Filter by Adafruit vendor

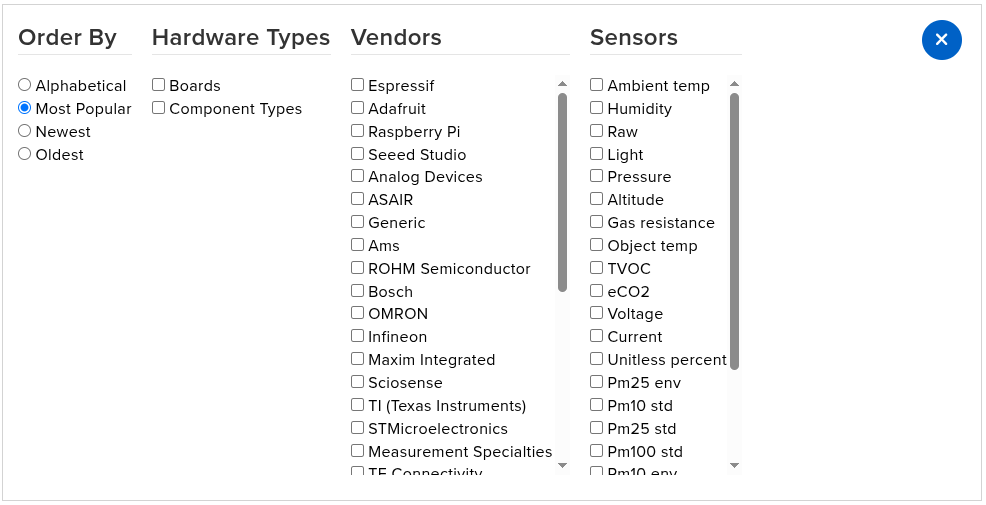click(358, 108)
